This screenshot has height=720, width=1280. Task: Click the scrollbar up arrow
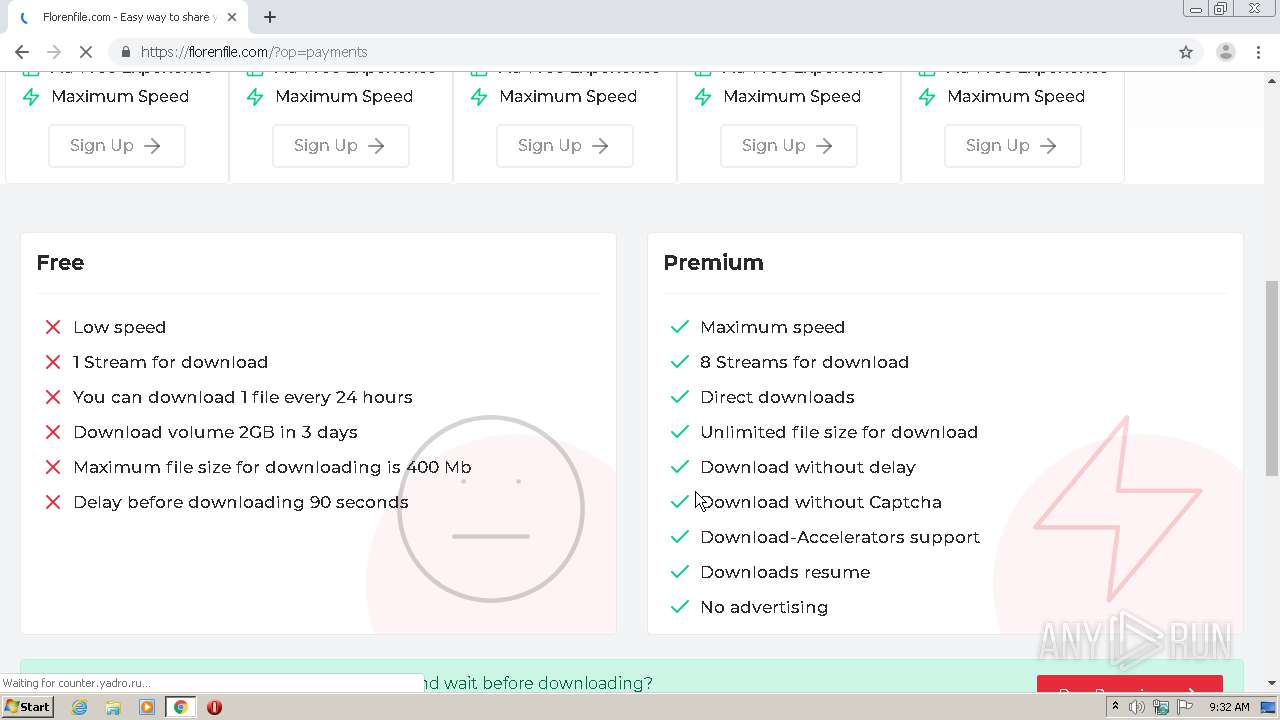tap(1271, 79)
